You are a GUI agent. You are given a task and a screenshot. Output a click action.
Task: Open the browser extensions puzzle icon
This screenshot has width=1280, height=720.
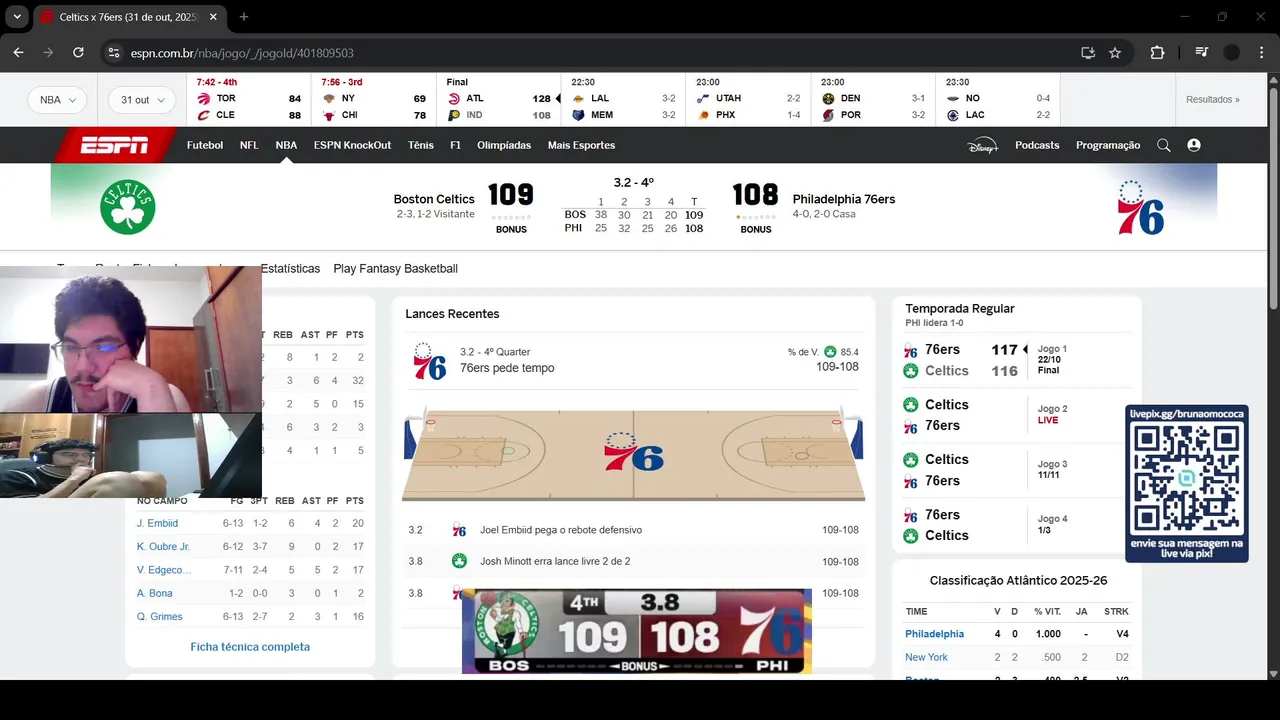point(1157,53)
